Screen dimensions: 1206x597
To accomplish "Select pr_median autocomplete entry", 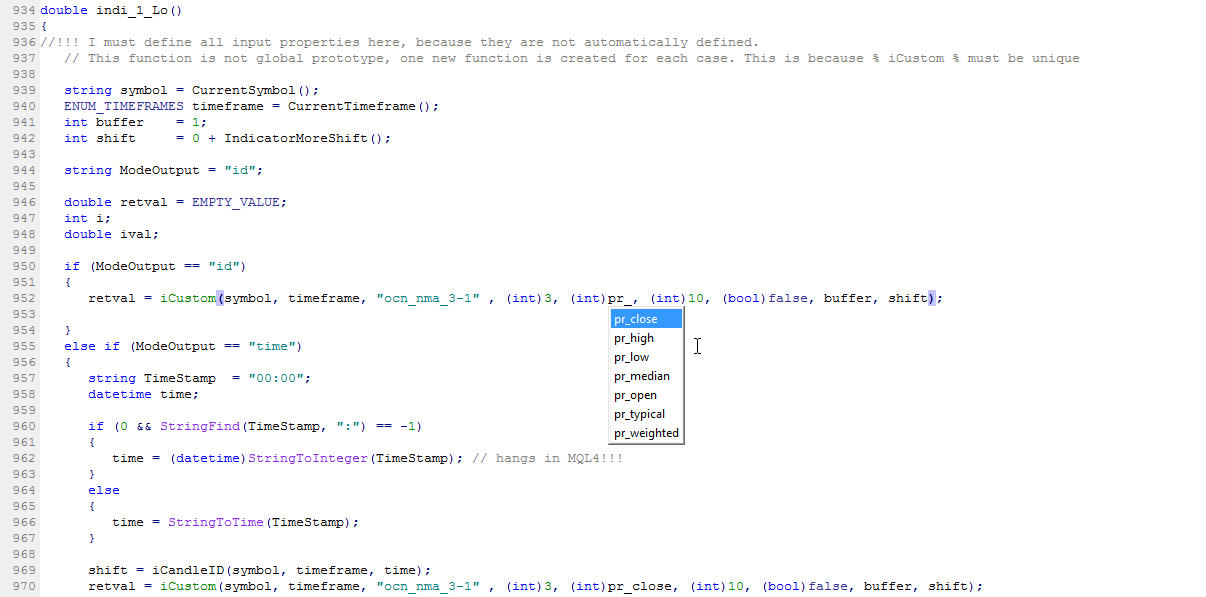I will [646, 376].
